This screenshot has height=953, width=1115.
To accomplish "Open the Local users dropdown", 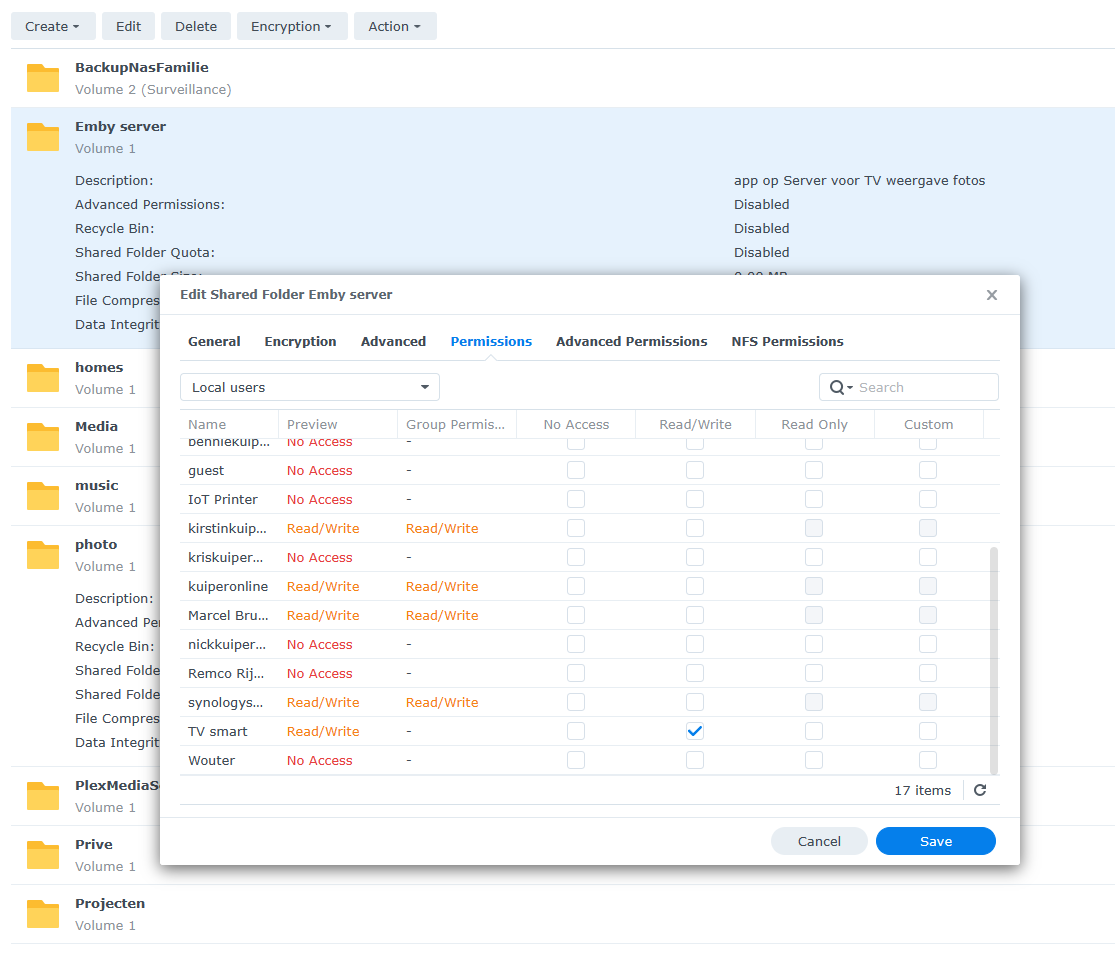I will coord(310,387).
